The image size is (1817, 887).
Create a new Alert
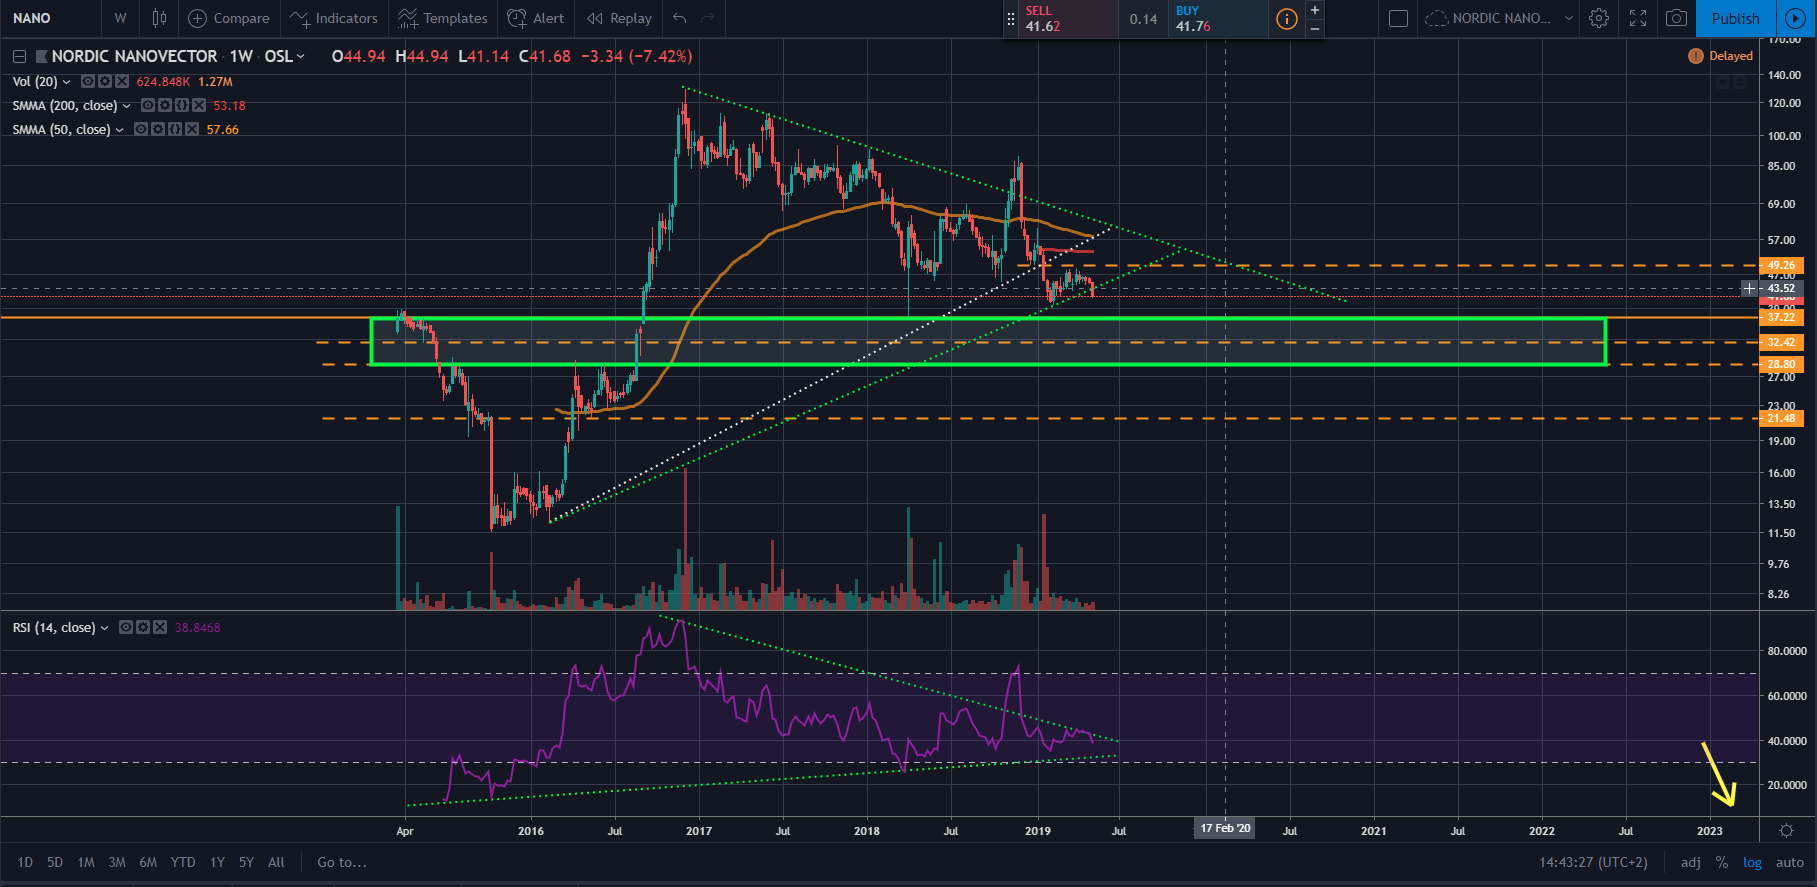point(536,18)
